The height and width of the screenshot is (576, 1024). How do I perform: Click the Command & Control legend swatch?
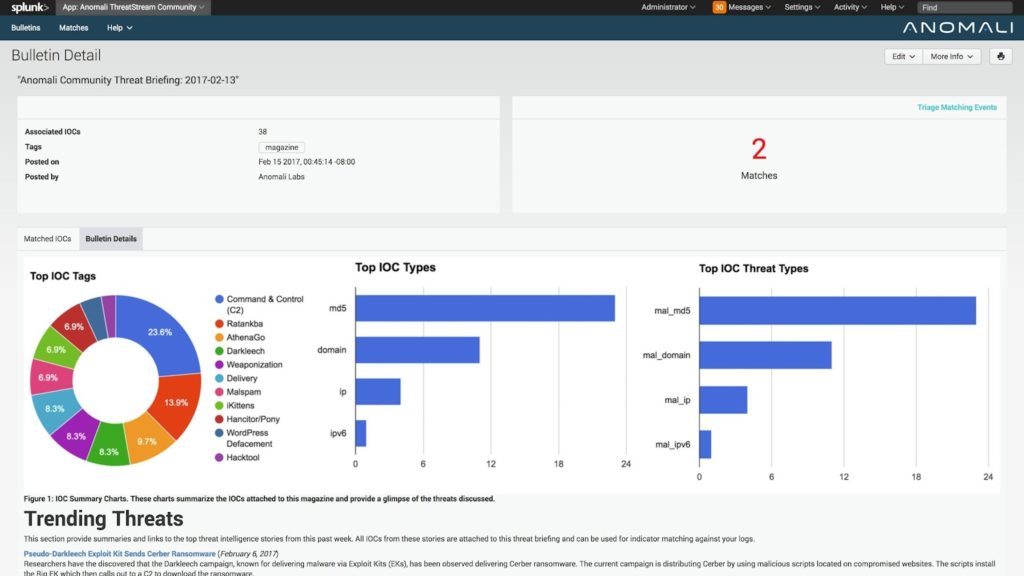[x=219, y=299]
